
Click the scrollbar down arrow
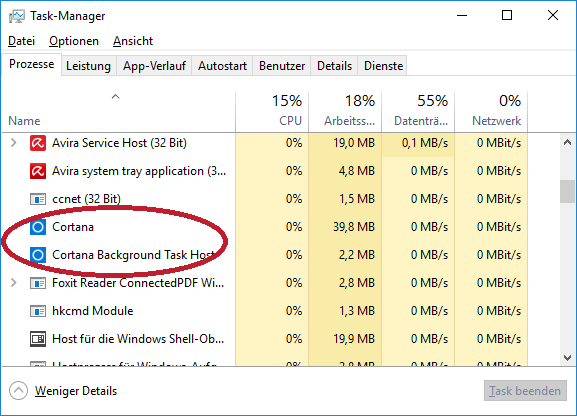pos(567,357)
